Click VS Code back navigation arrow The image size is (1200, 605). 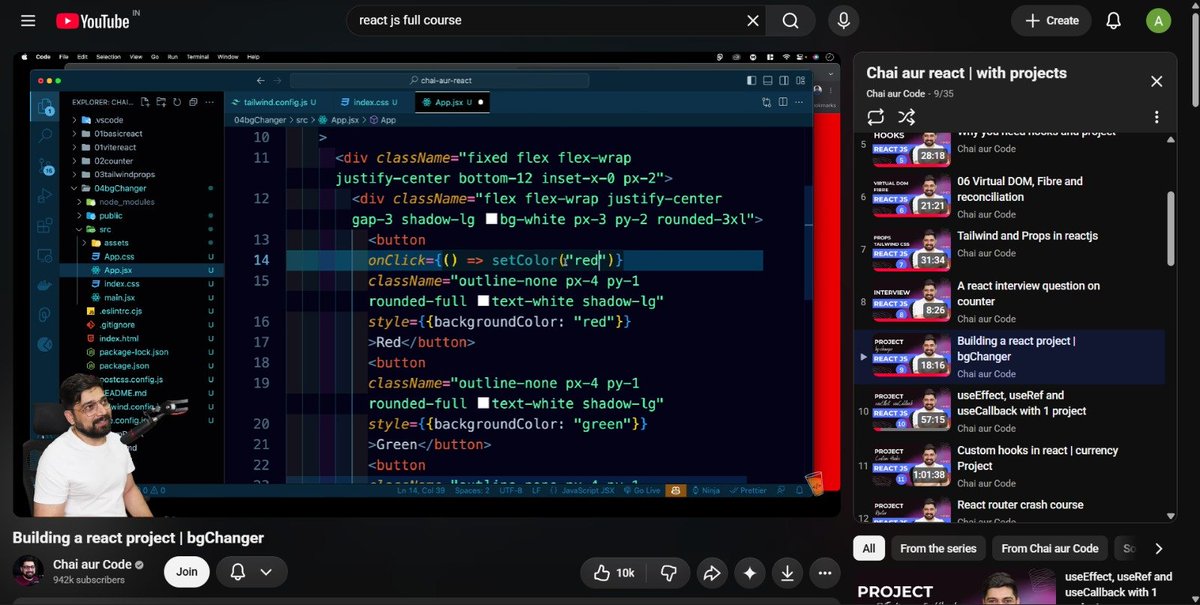tap(261, 80)
